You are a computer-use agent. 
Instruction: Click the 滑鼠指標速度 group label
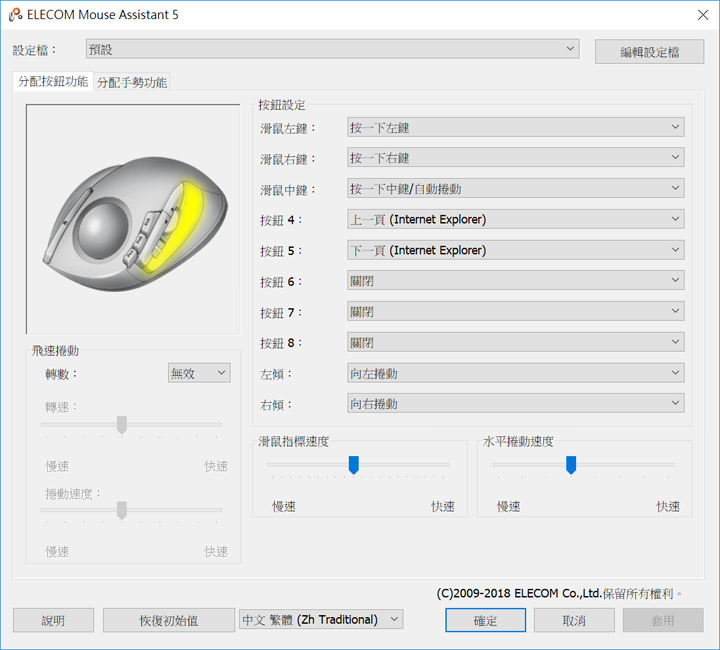(x=293, y=442)
